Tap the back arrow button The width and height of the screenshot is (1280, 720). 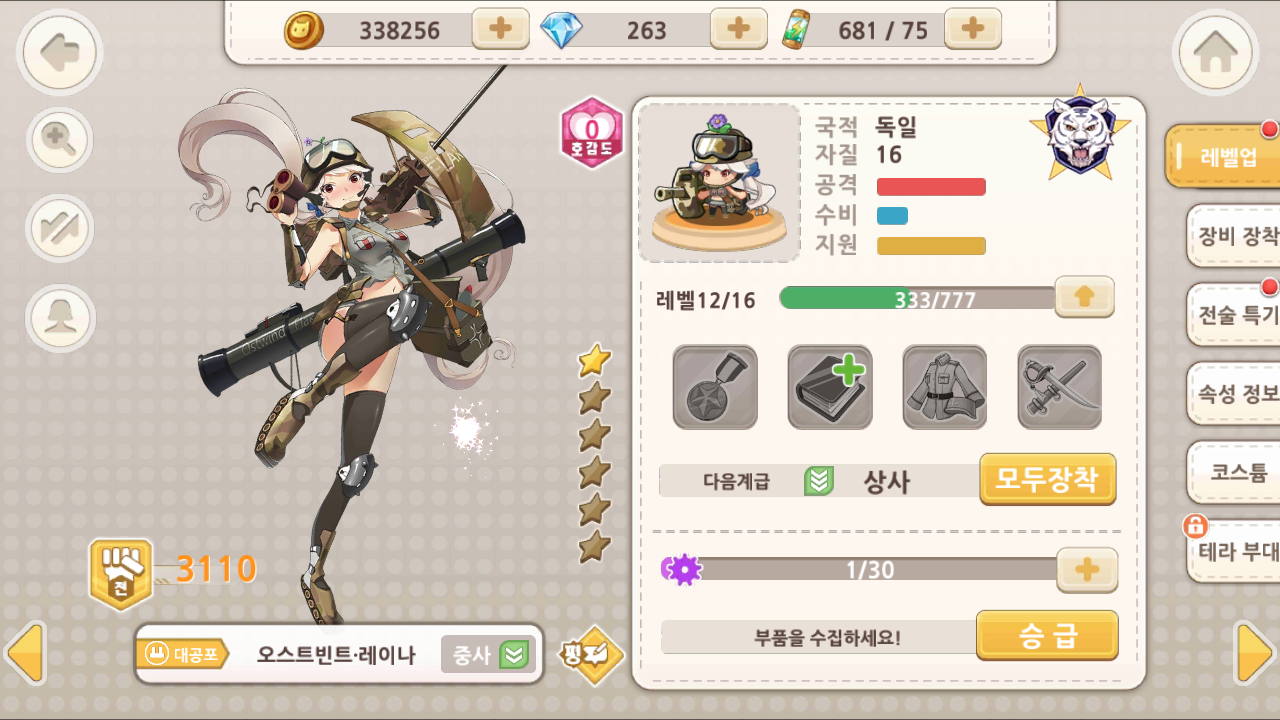click(59, 53)
